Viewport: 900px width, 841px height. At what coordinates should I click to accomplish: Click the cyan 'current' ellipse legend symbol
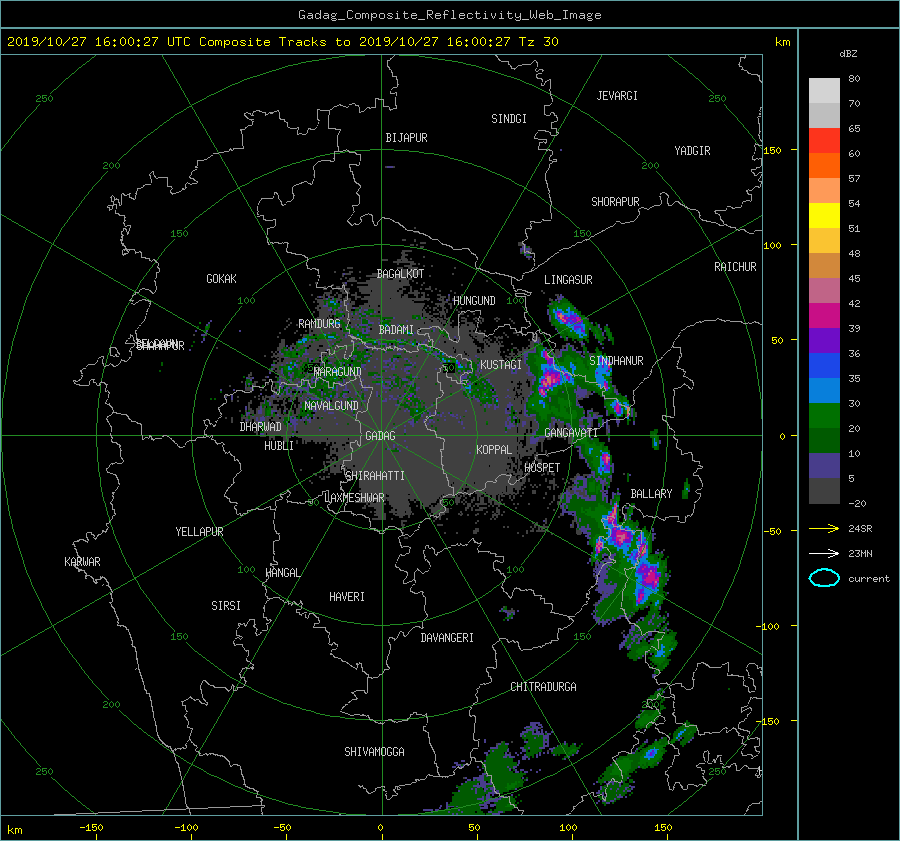pyautogui.click(x=824, y=578)
